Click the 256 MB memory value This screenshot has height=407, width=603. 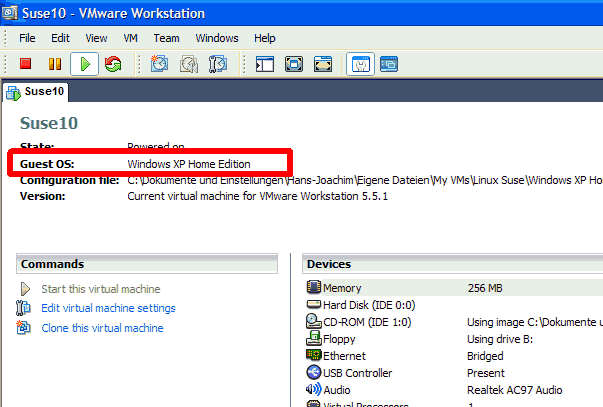tap(485, 288)
